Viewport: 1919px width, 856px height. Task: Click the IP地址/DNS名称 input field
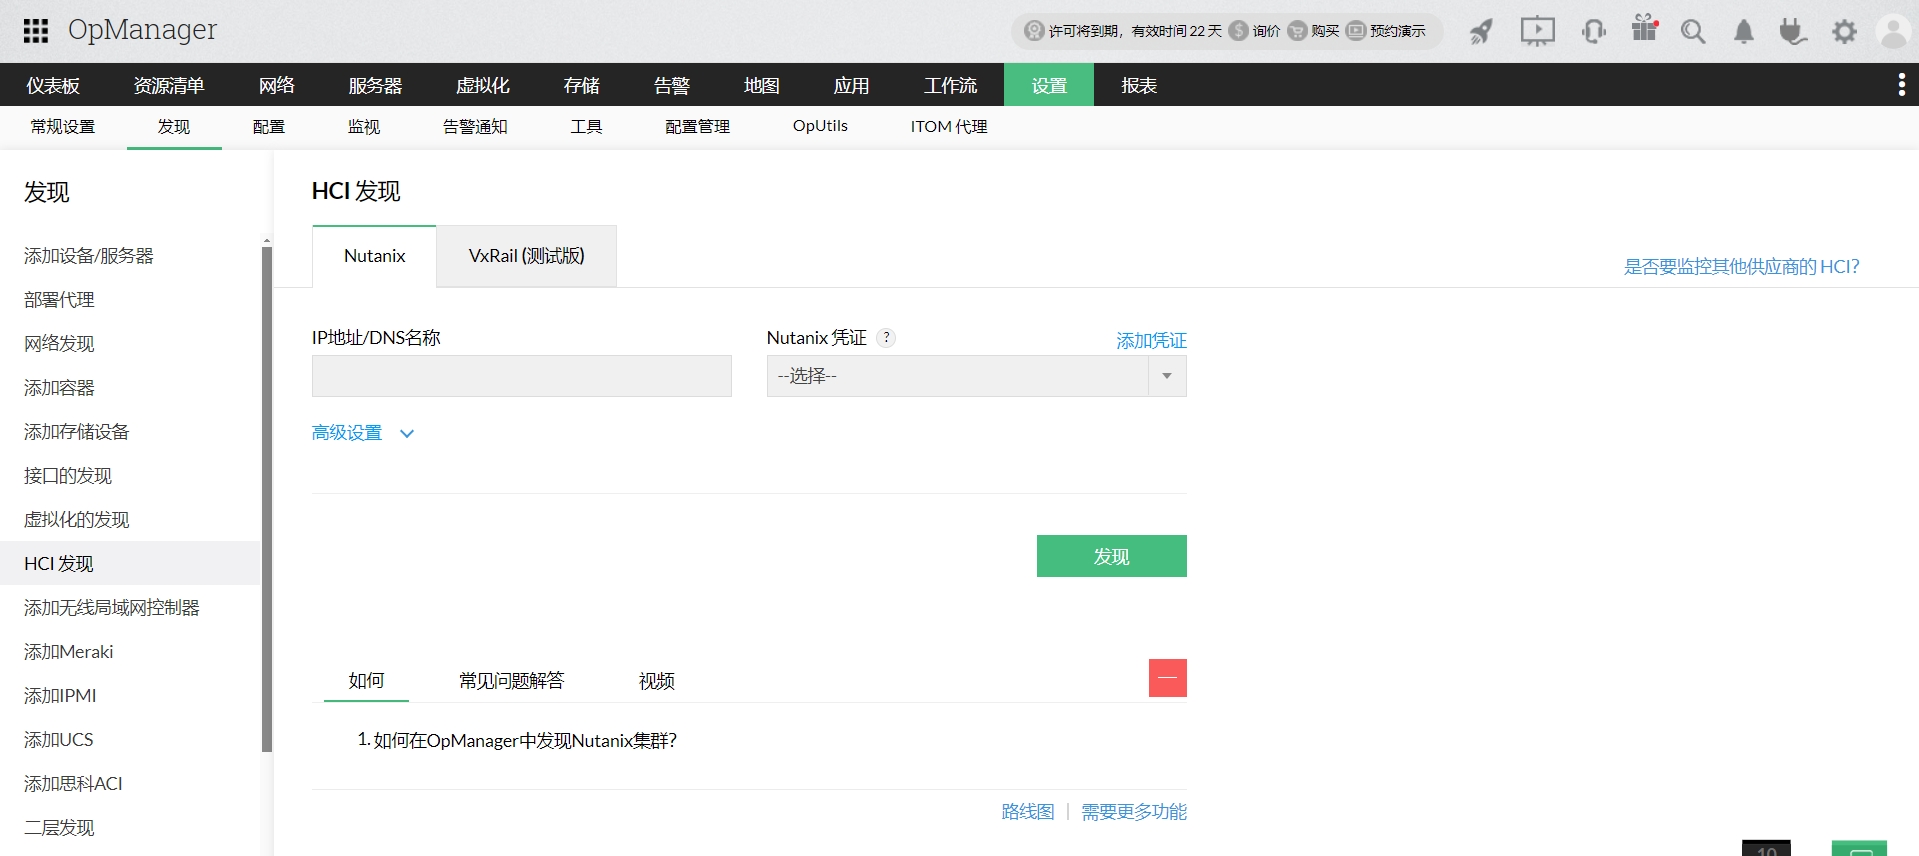coord(522,376)
